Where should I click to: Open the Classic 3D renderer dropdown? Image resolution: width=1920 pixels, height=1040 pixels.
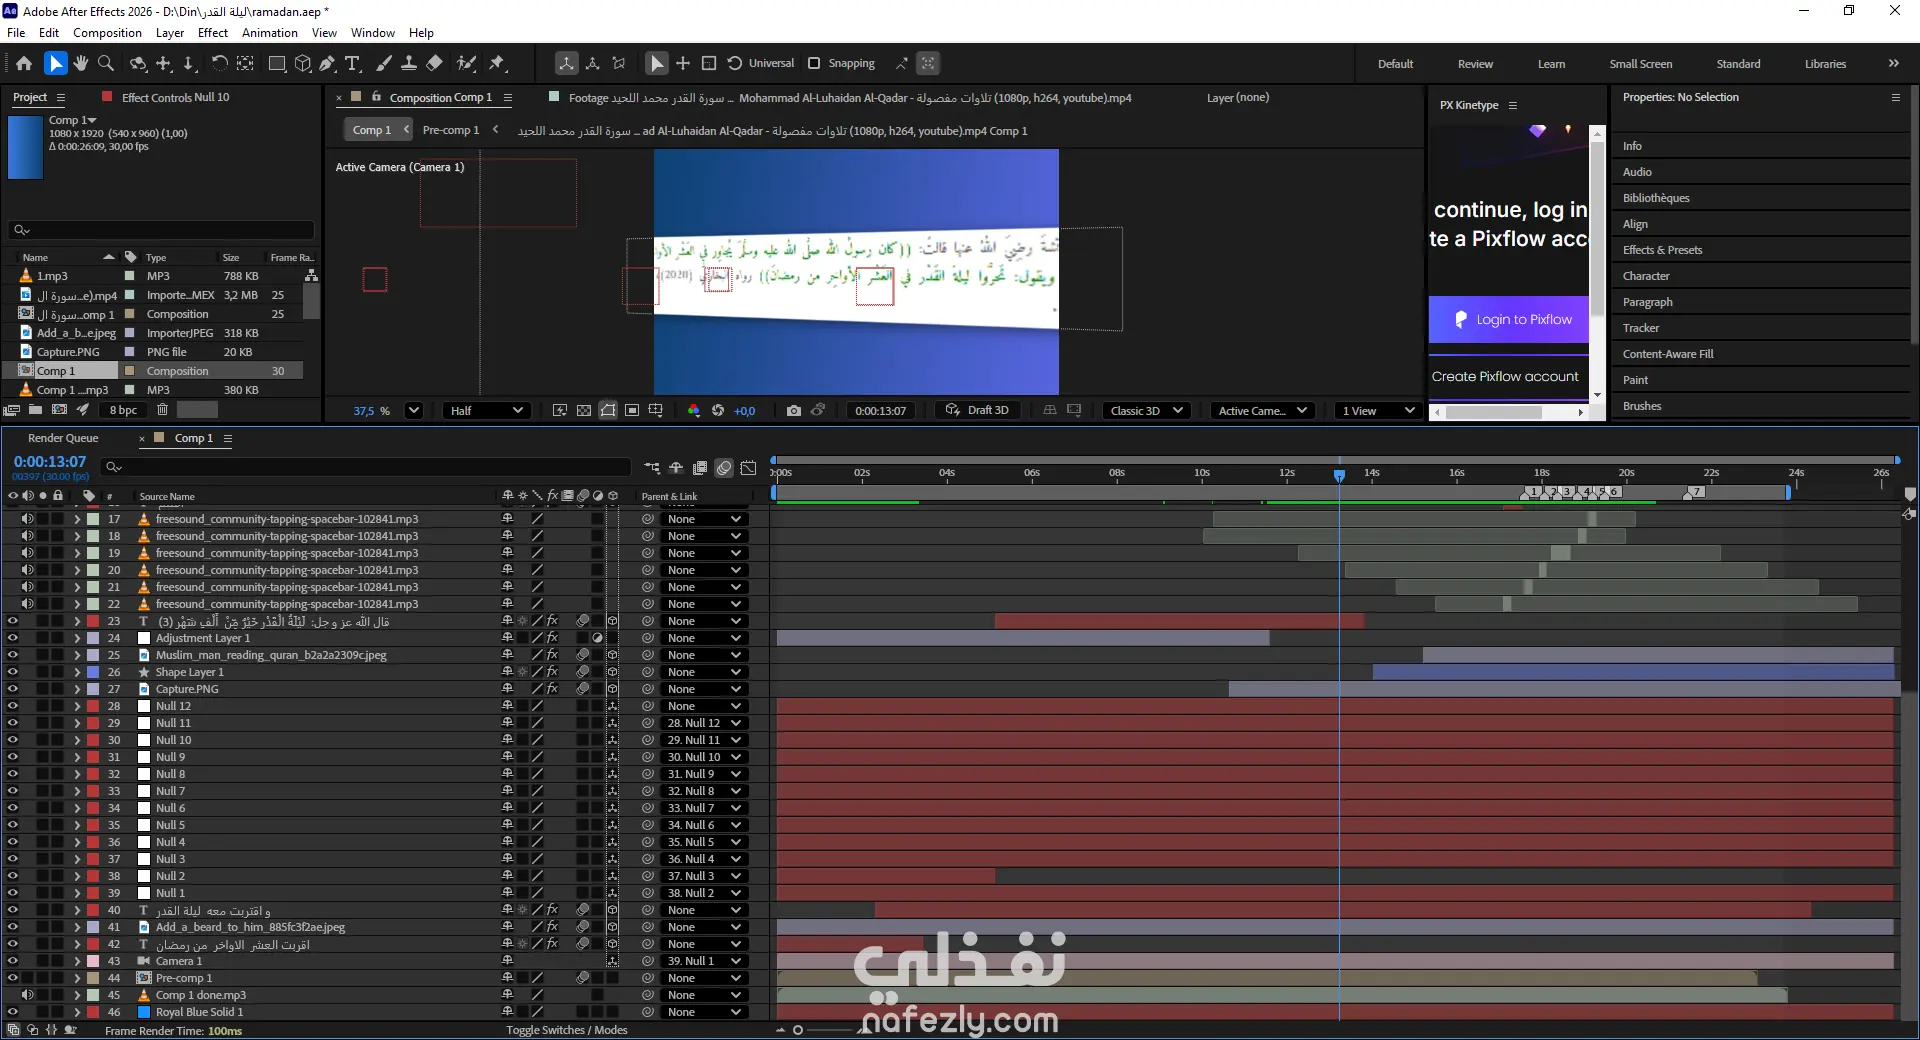(x=1146, y=410)
